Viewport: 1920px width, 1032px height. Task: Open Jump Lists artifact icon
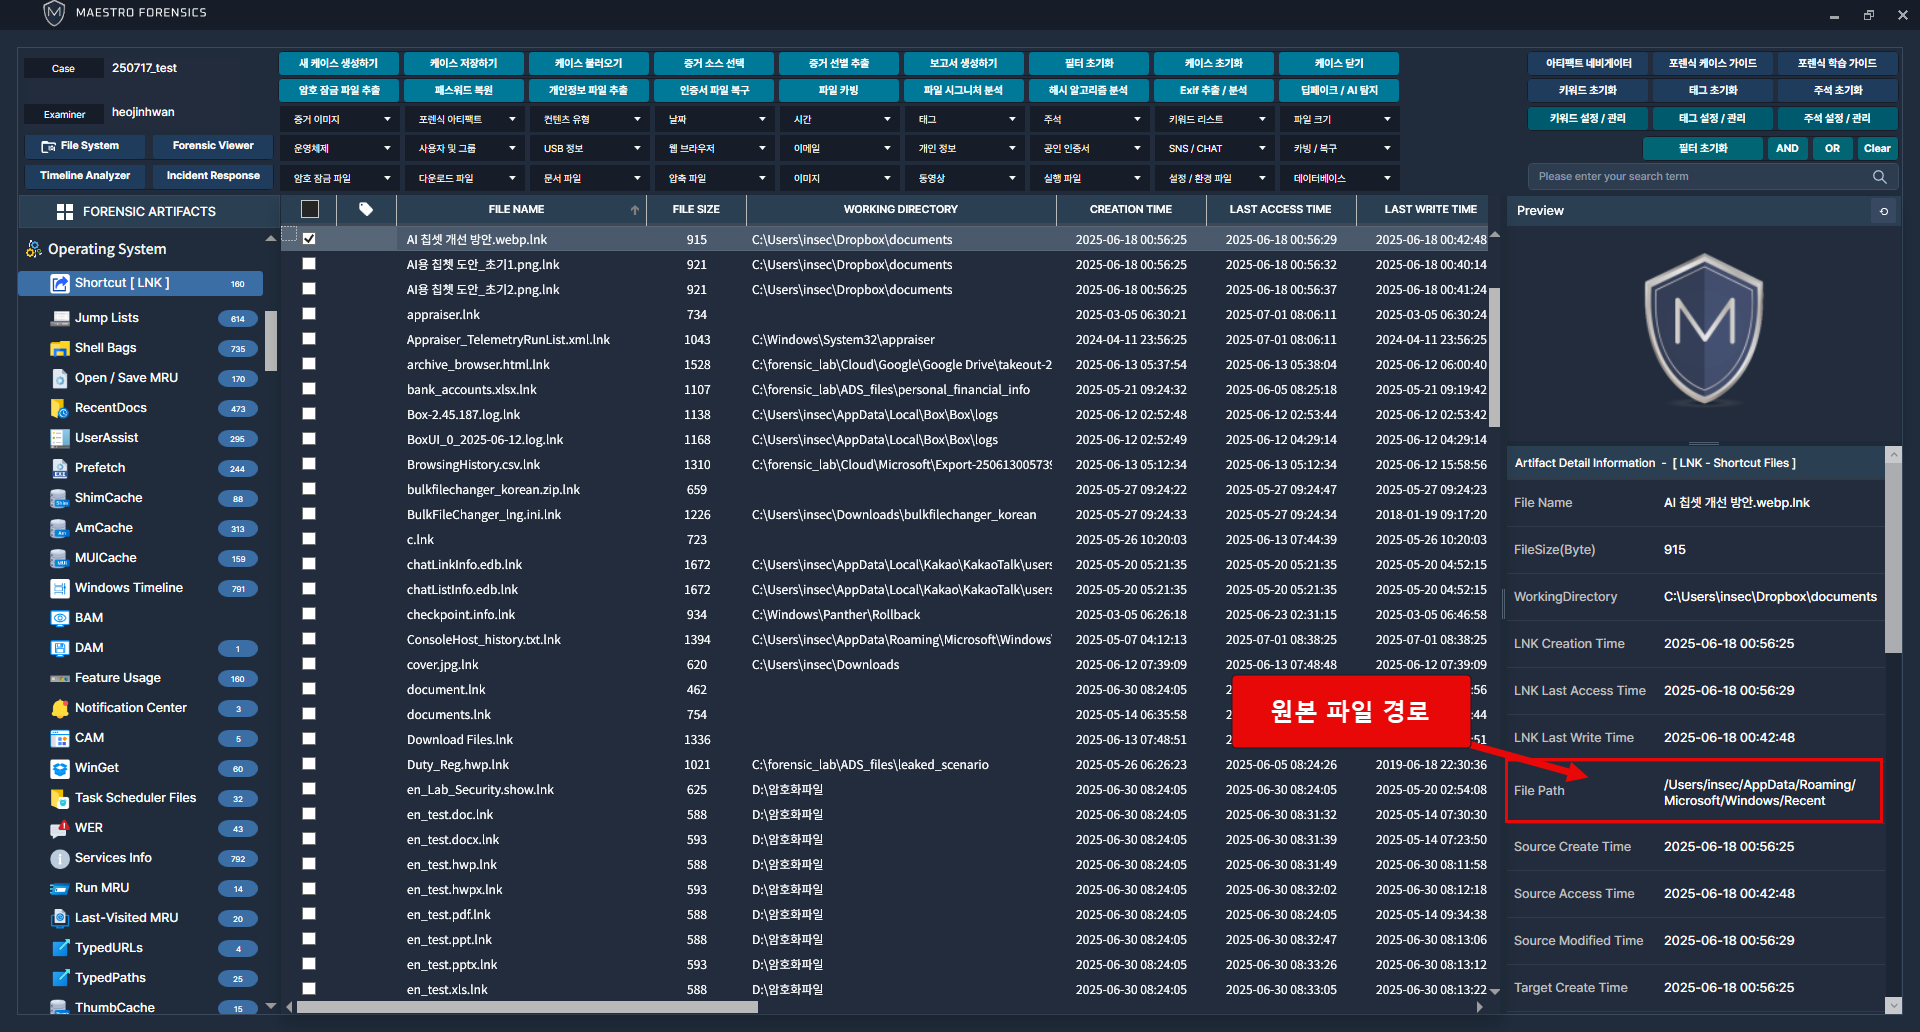coord(60,318)
